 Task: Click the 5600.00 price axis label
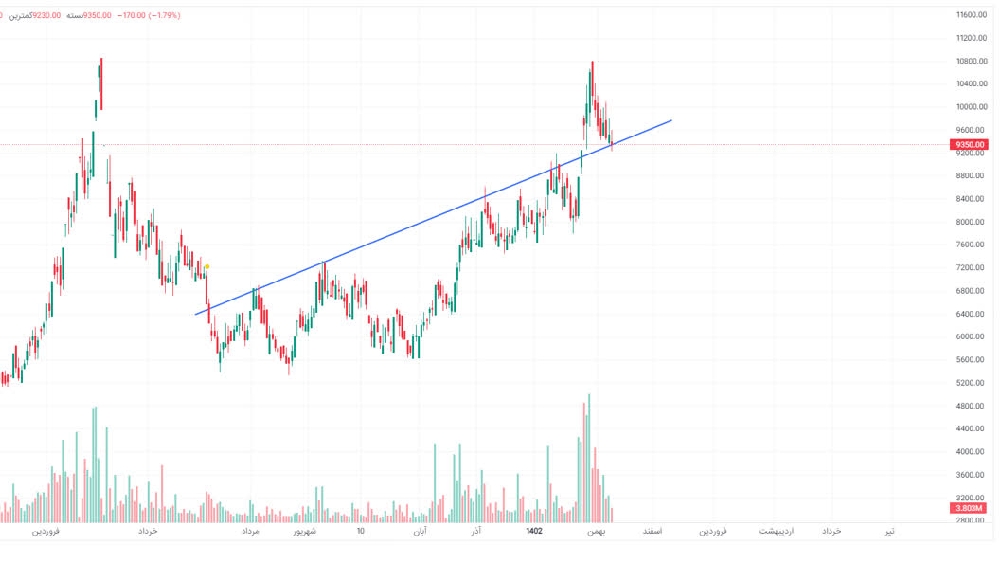pyautogui.click(x=971, y=360)
